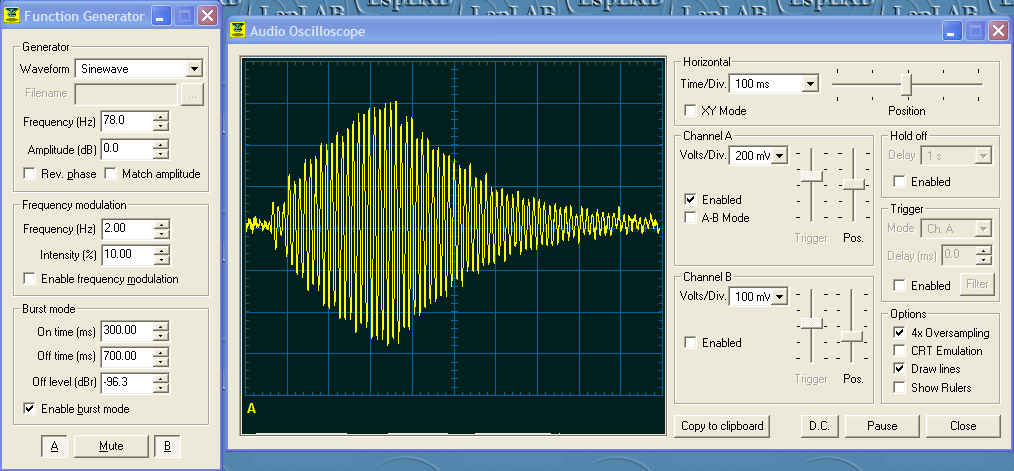Click the Close button in oscilloscope

pos(963,426)
